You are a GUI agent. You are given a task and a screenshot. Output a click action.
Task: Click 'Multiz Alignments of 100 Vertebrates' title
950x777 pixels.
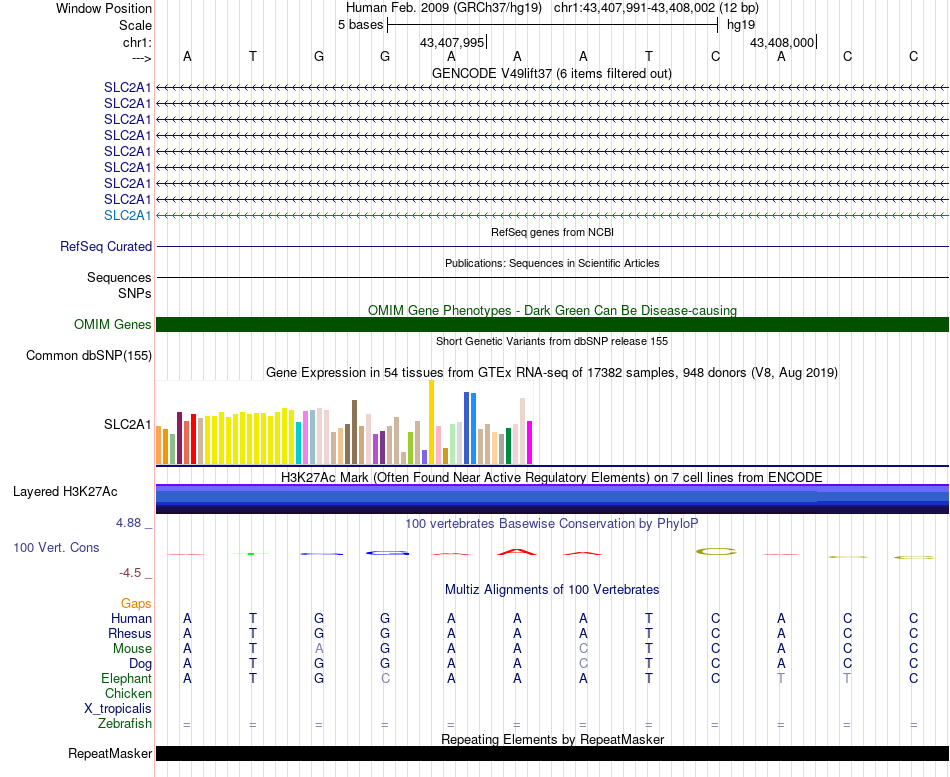[x=552, y=590]
